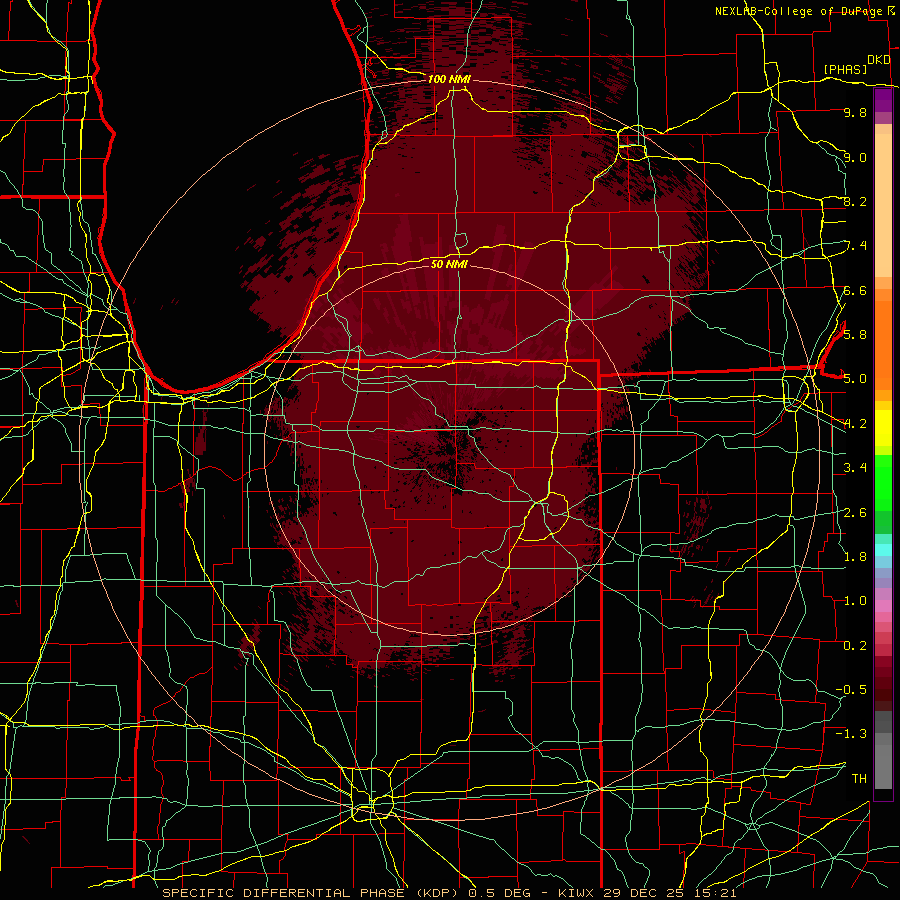Pick the bright green segment of color bar
The height and width of the screenshot is (900, 900).
pos(883,482)
